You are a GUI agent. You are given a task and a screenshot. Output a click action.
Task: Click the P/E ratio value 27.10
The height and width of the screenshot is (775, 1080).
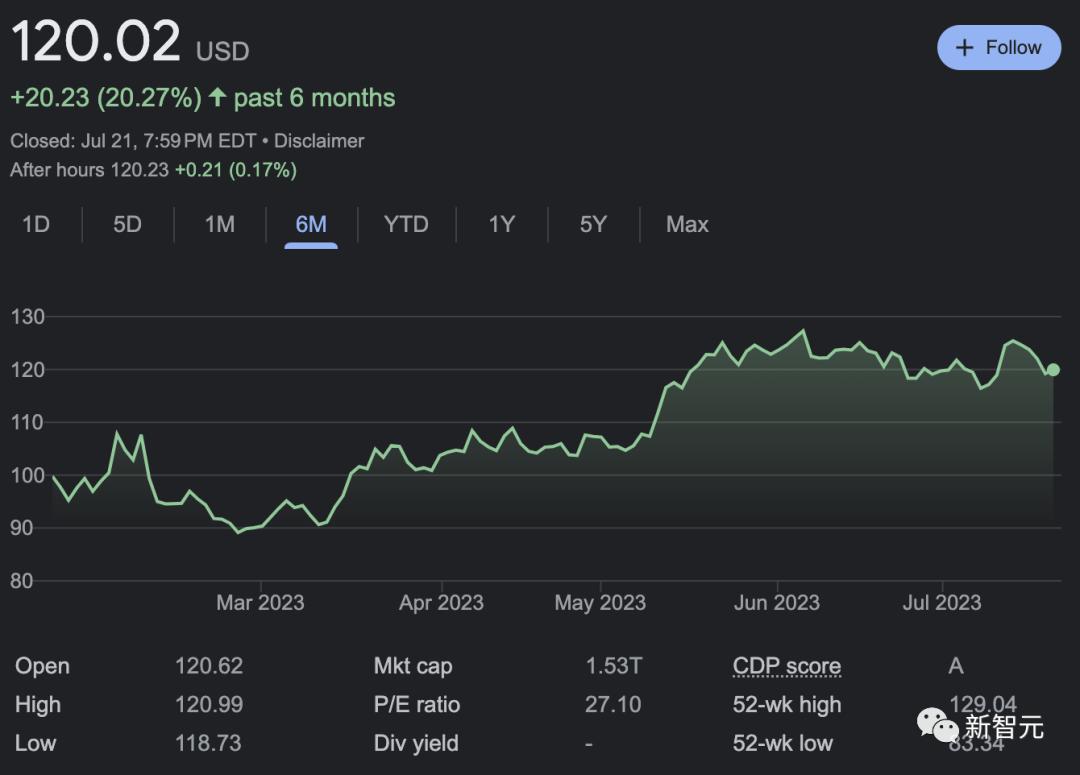coord(613,705)
